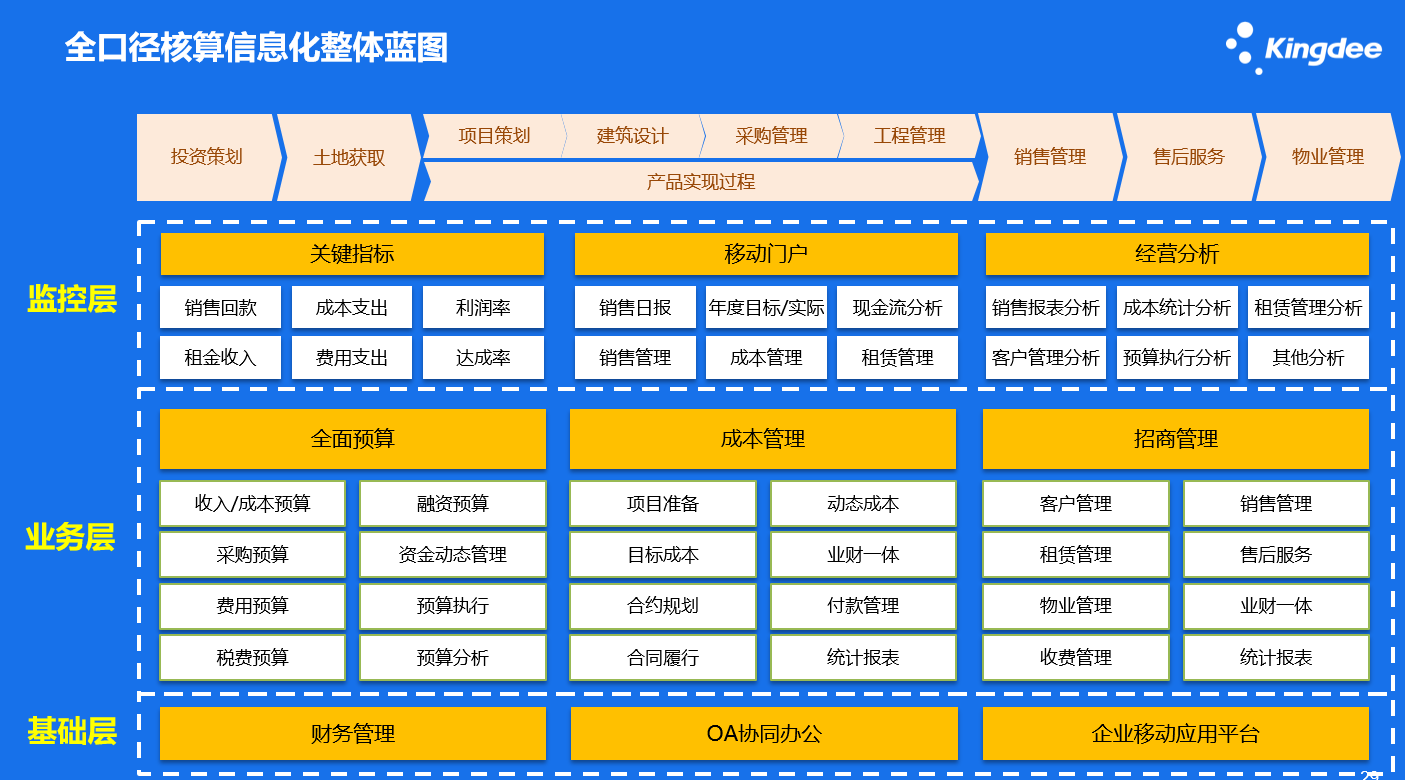This screenshot has width=1405, height=780.
Task: Click the 全面预算 yellow header
Action: [352, 438]
